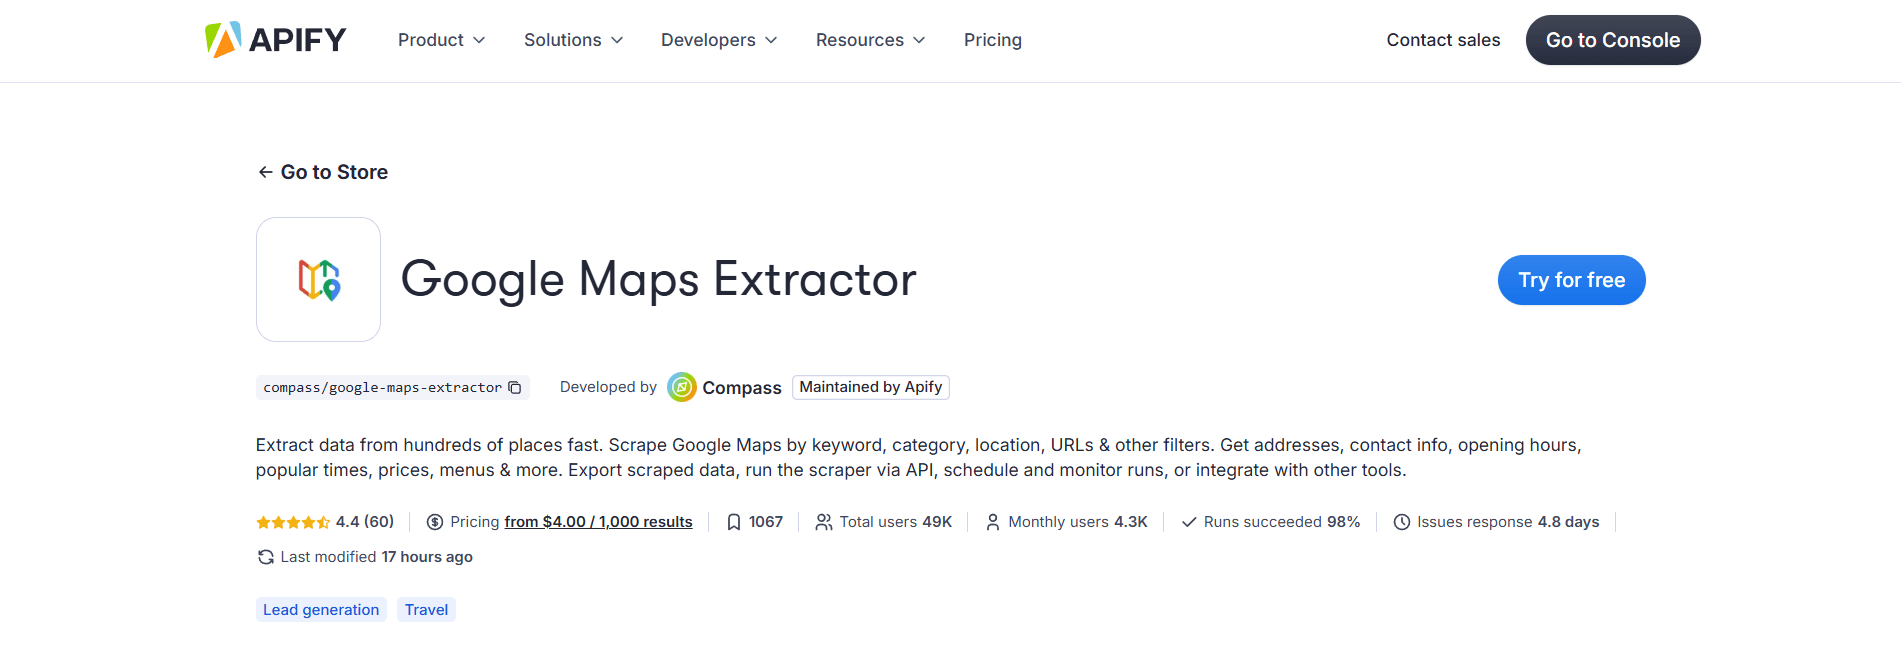Click the Try for free button
This screenshot has height=660, width=1901.
tap(1571, 280)
